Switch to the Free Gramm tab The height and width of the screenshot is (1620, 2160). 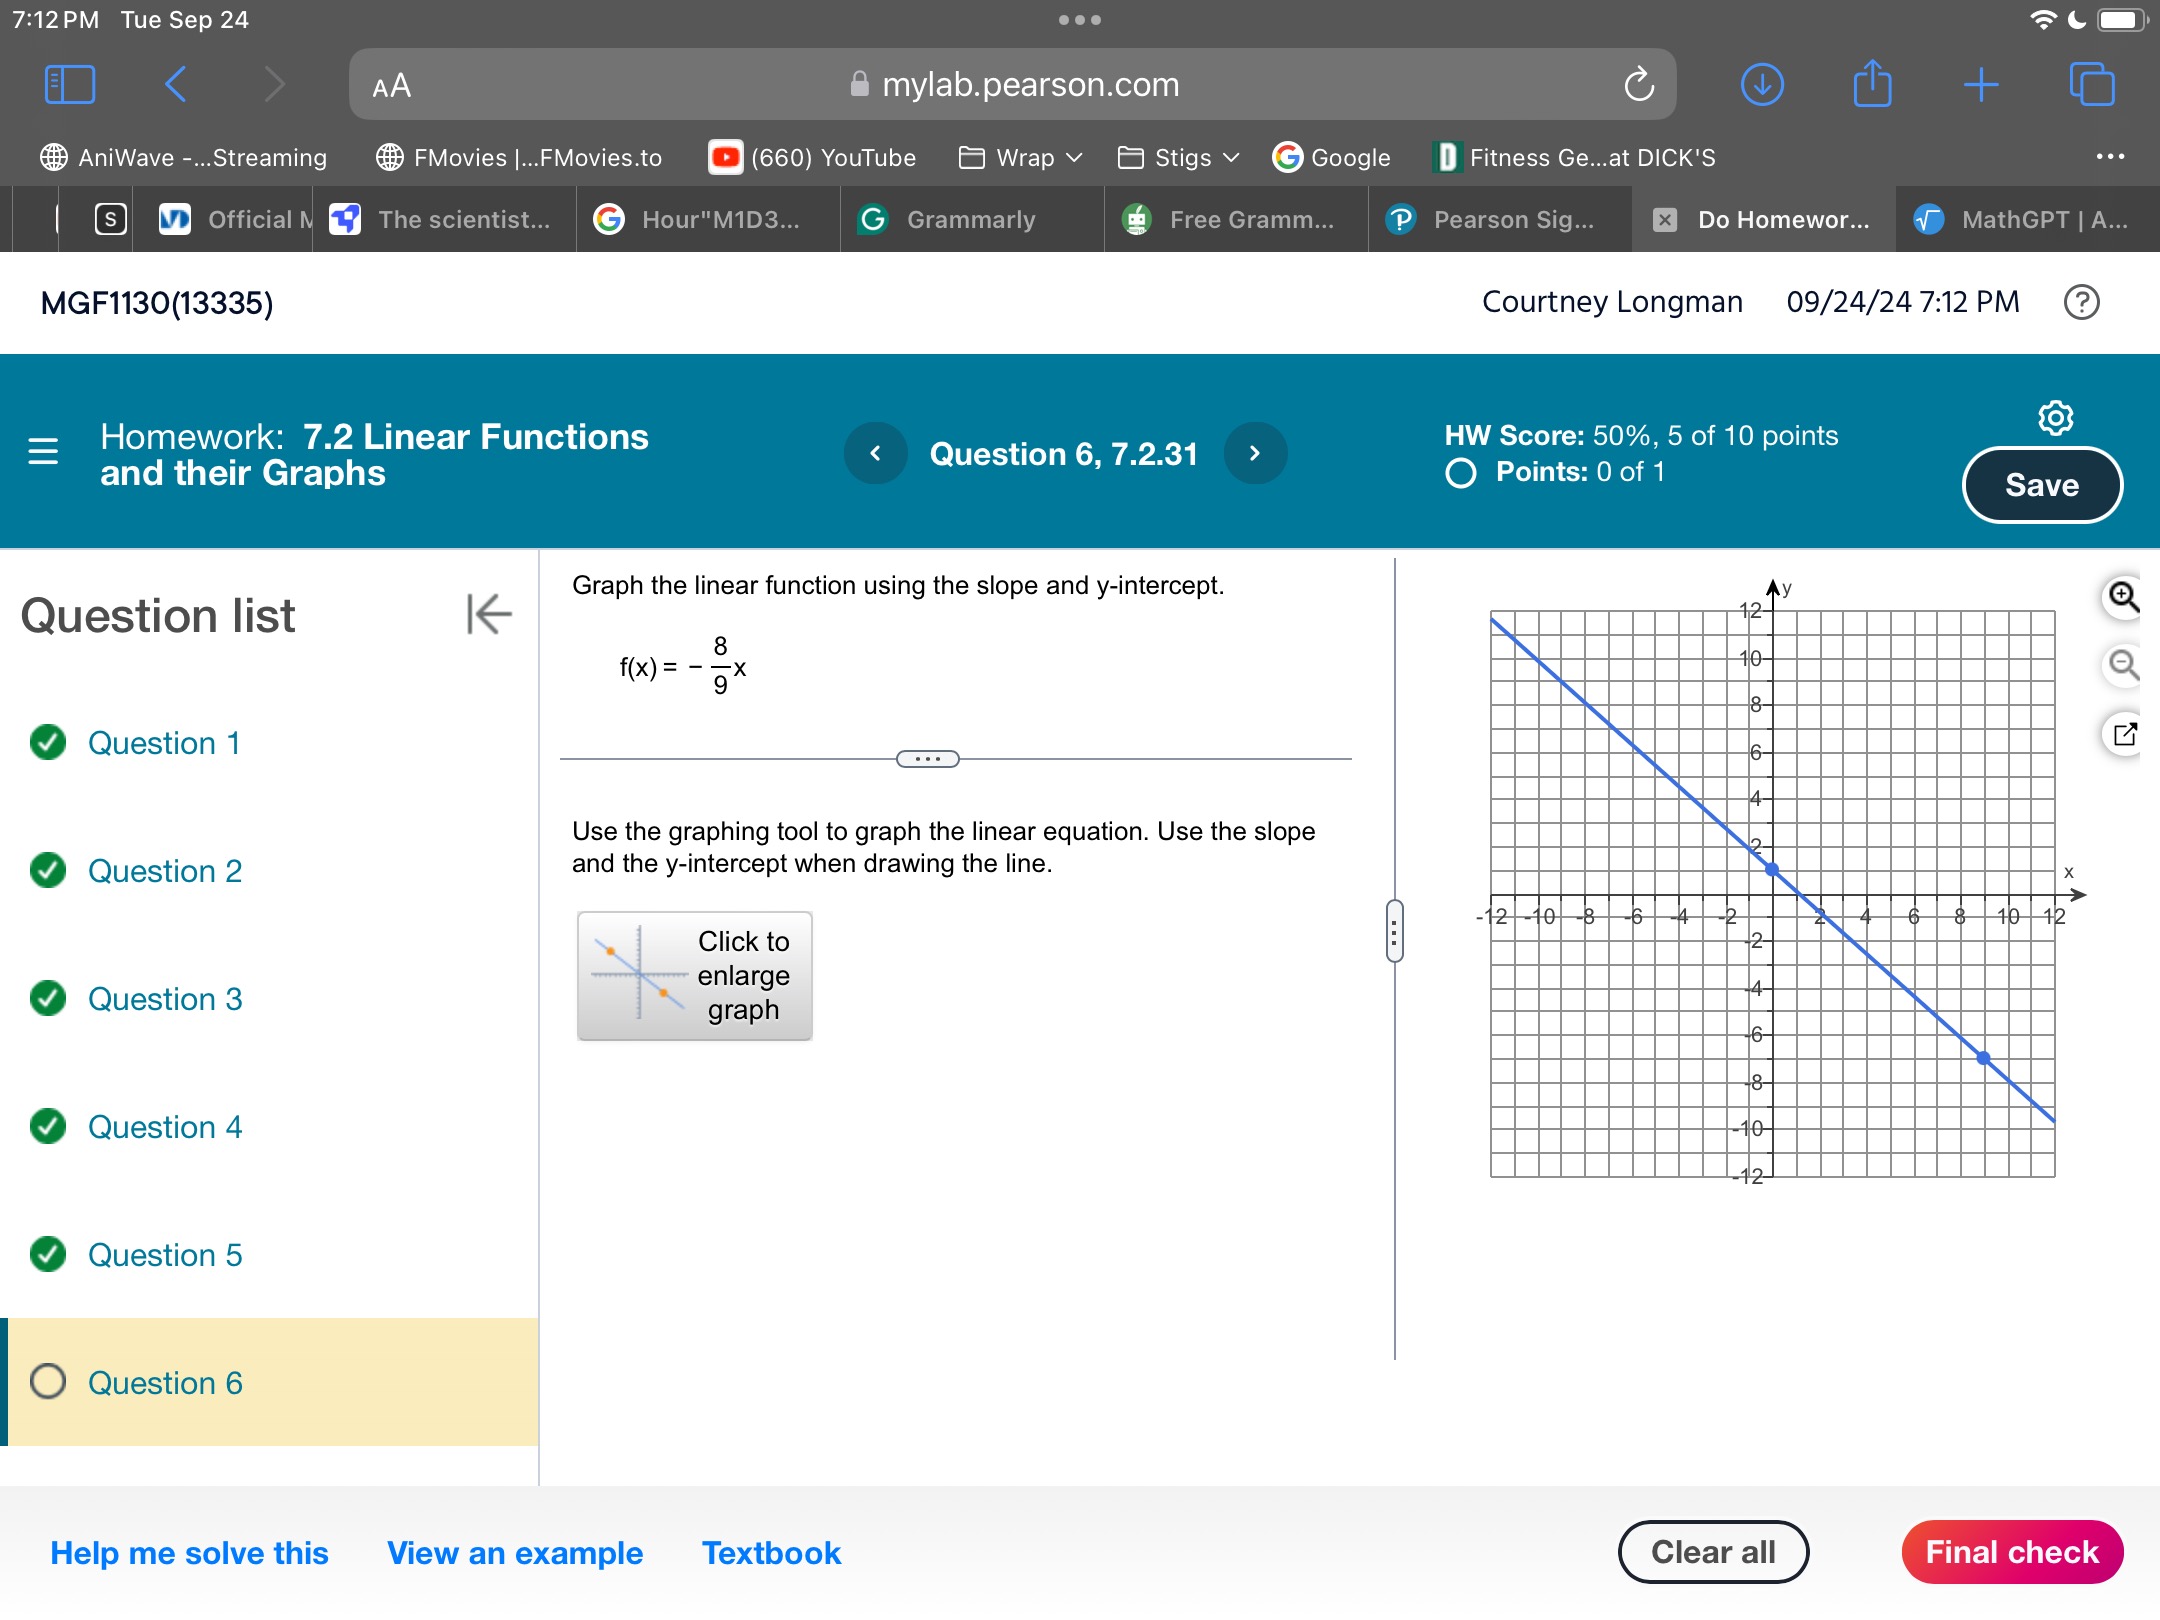[1236, 220]
